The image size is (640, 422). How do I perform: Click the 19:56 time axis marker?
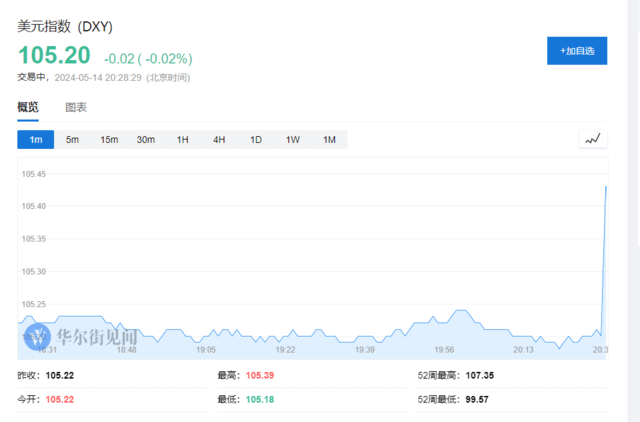point(444,350)
